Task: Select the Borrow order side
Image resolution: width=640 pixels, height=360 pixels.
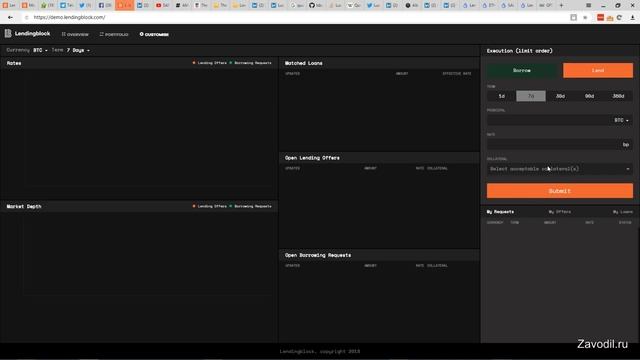Action: click(522, 71)
